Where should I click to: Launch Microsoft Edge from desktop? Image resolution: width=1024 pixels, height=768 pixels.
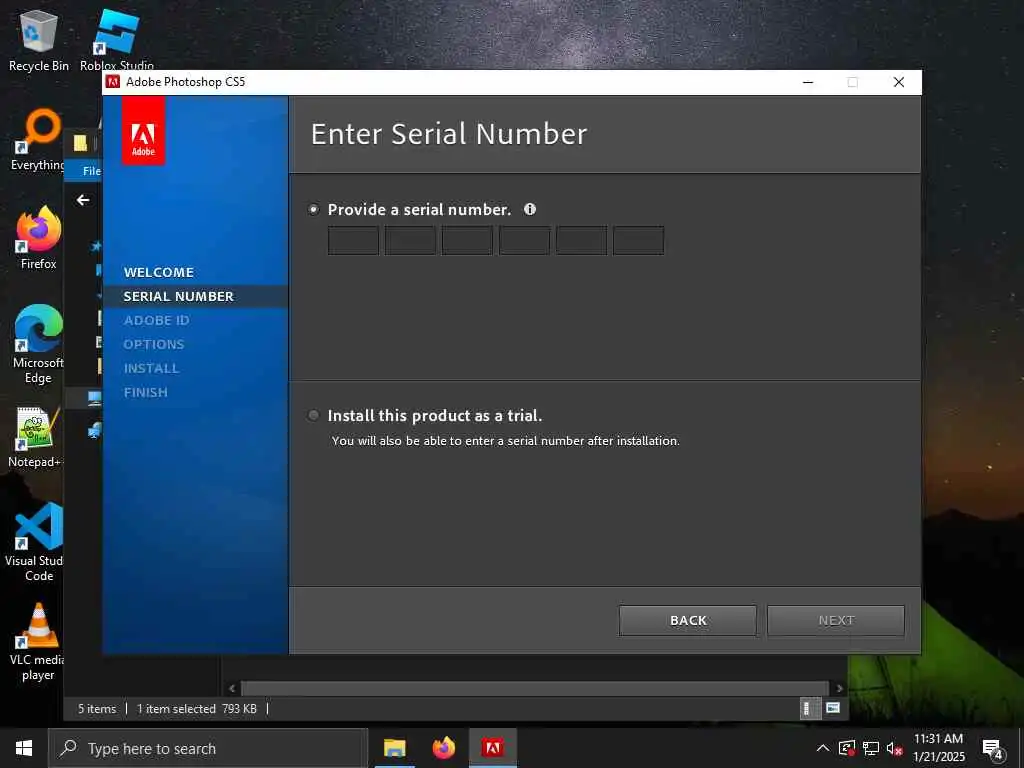coord(39,344)
